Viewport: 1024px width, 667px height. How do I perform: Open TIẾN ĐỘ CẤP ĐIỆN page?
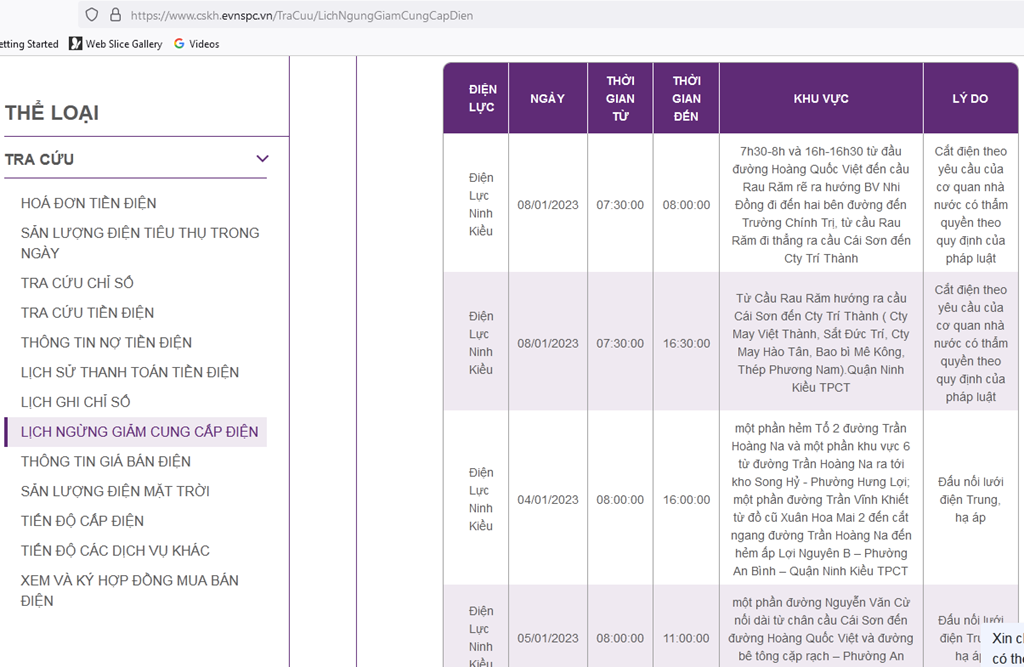tap(82, 521)
